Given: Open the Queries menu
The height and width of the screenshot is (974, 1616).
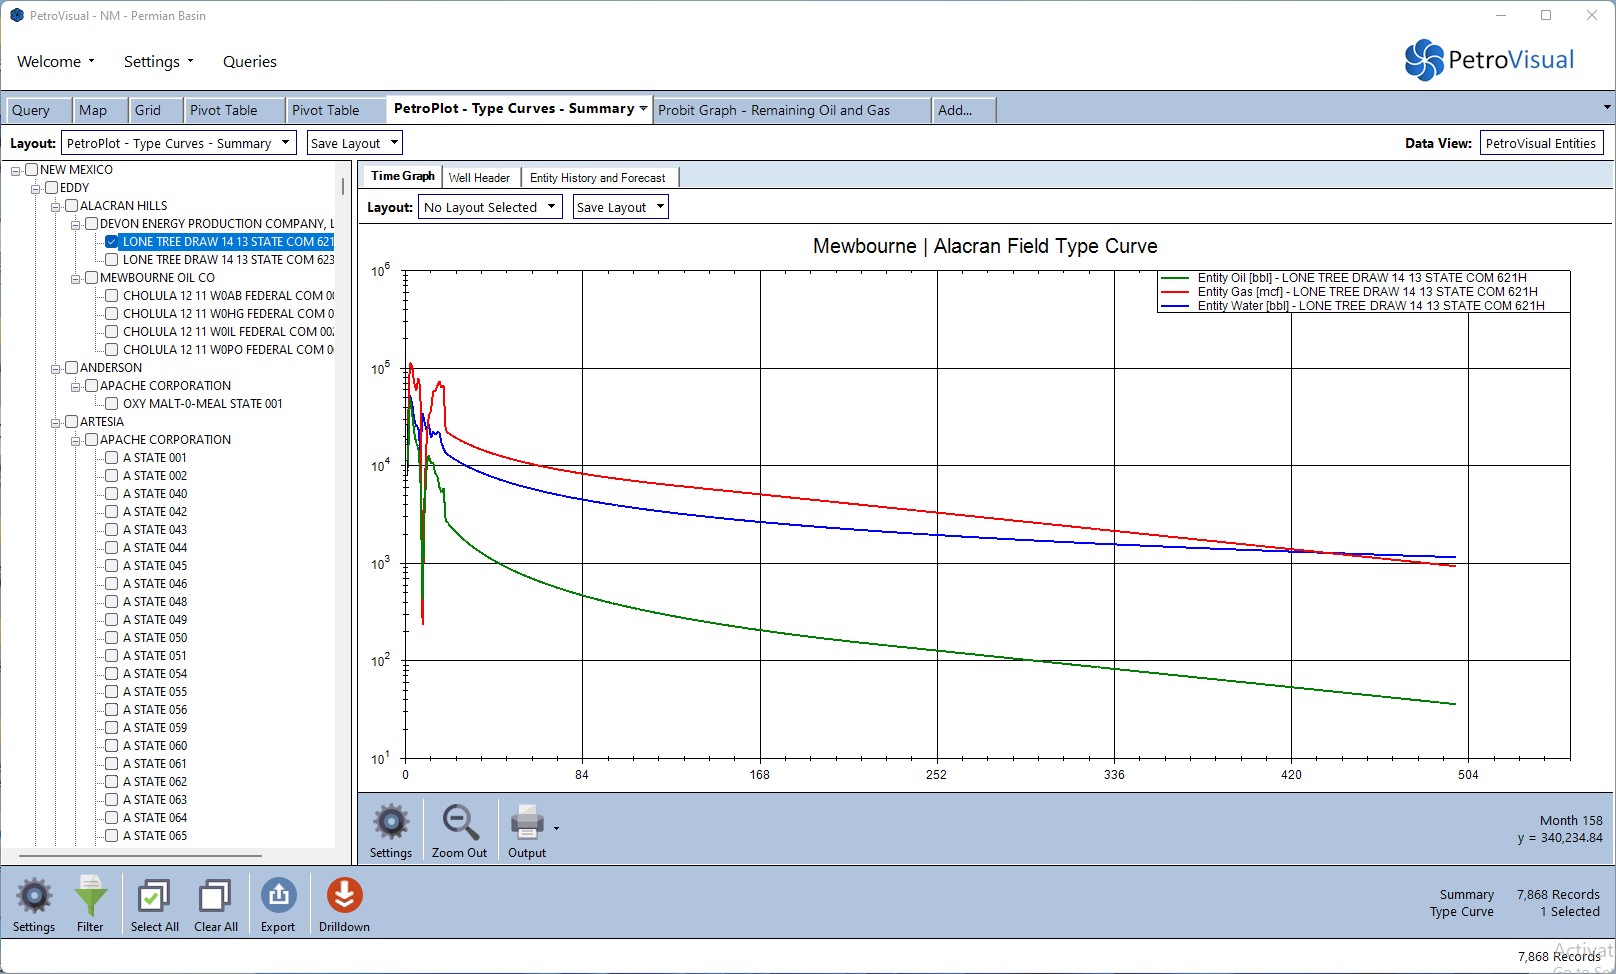Looking at the screenshot, I should (x=249, y=61).
